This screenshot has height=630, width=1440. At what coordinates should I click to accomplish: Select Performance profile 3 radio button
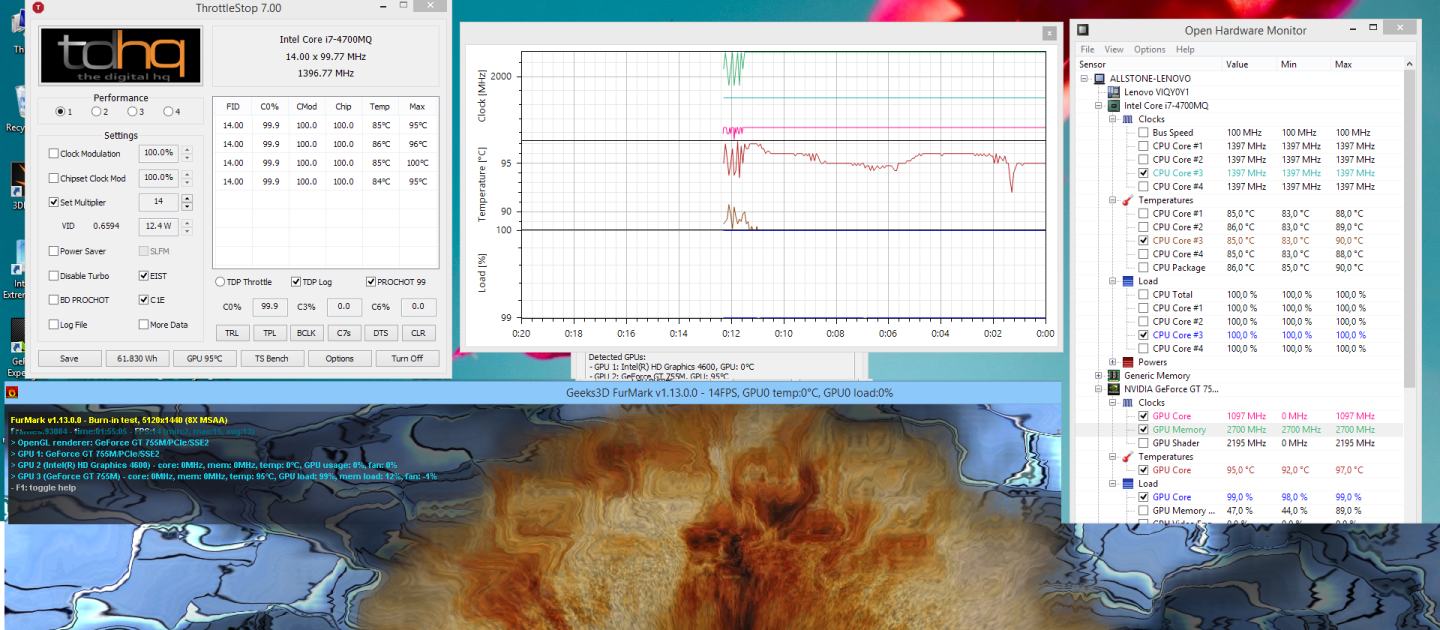(131, 111)
